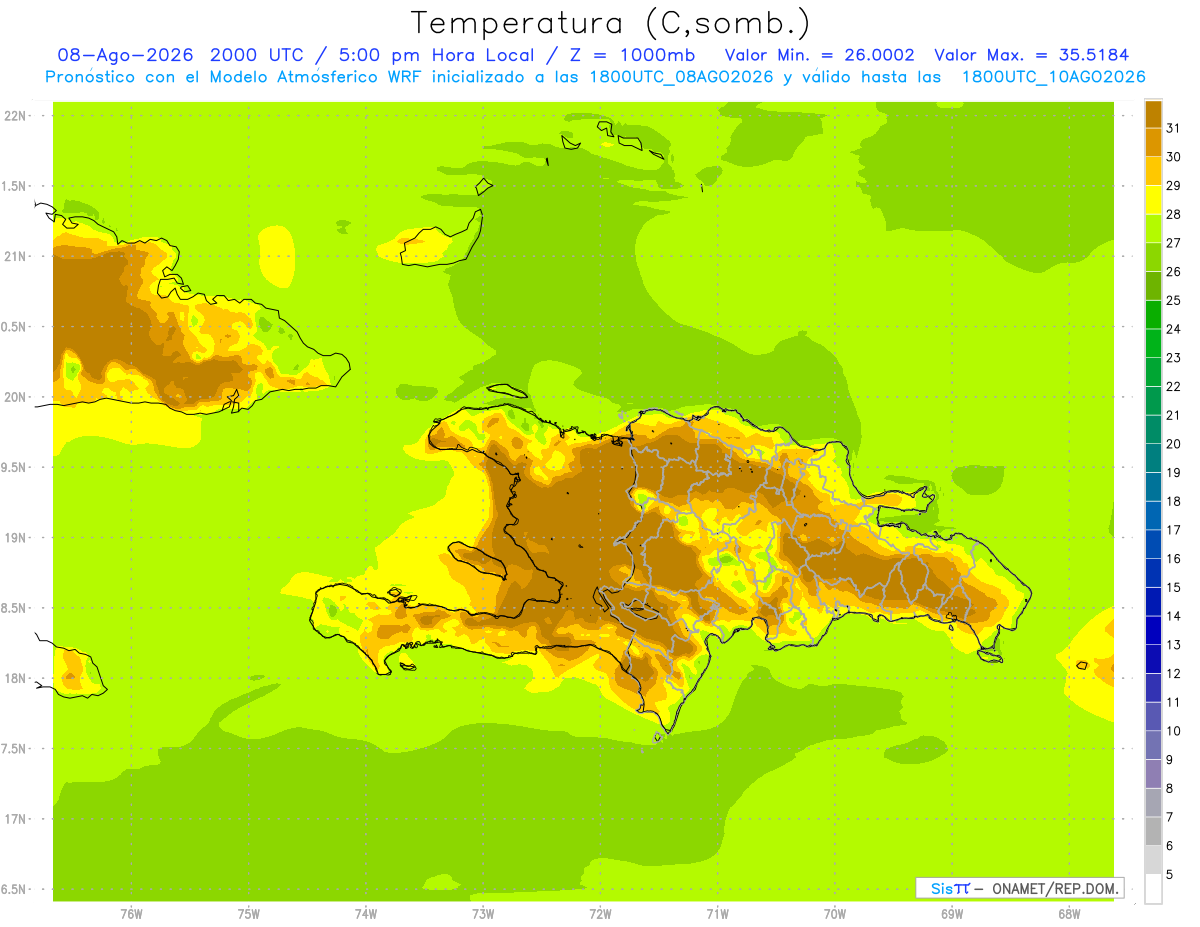Click the "Valor Min. = 26.0002" value

pyautogui.click(x=819, y=55)
